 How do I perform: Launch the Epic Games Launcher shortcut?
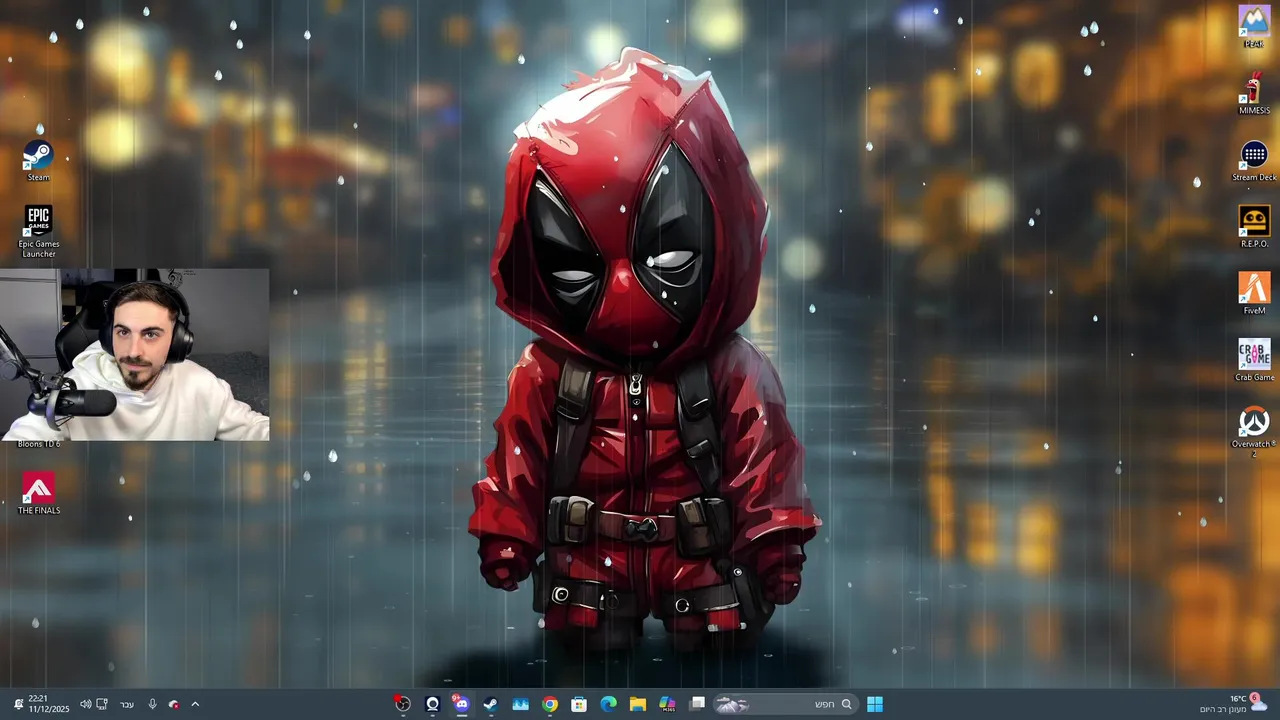[x=38, y=232]
